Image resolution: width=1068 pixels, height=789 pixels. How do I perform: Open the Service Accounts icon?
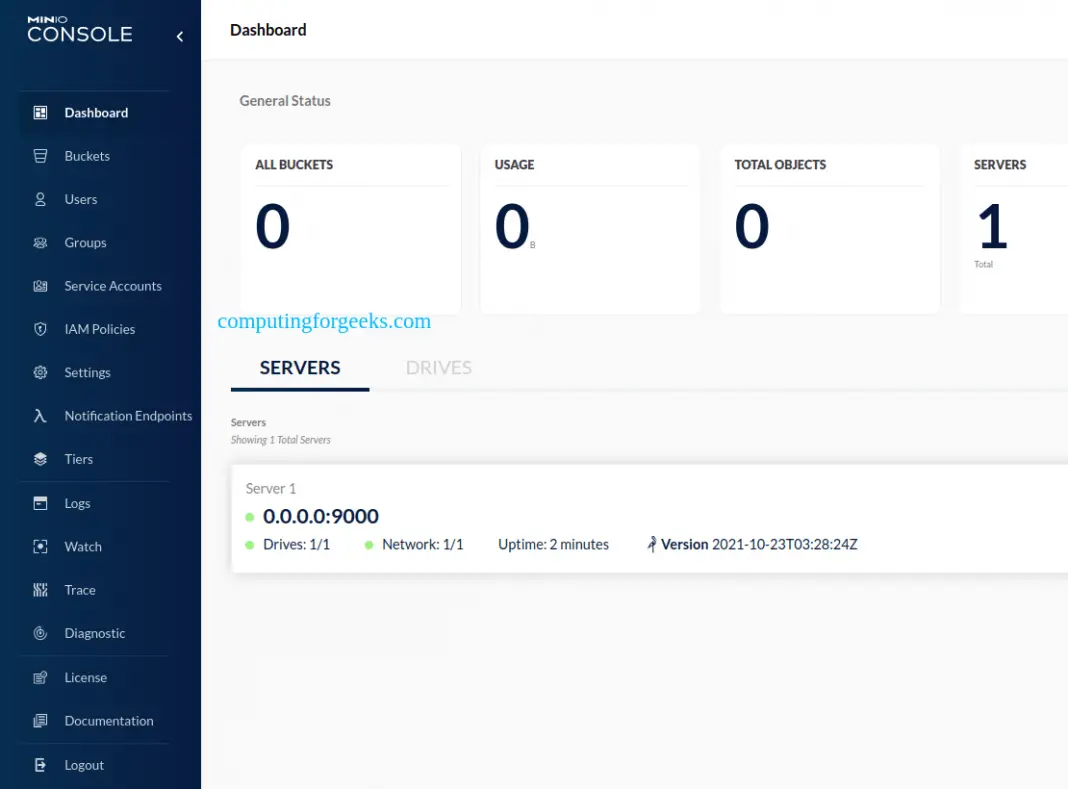39,286
